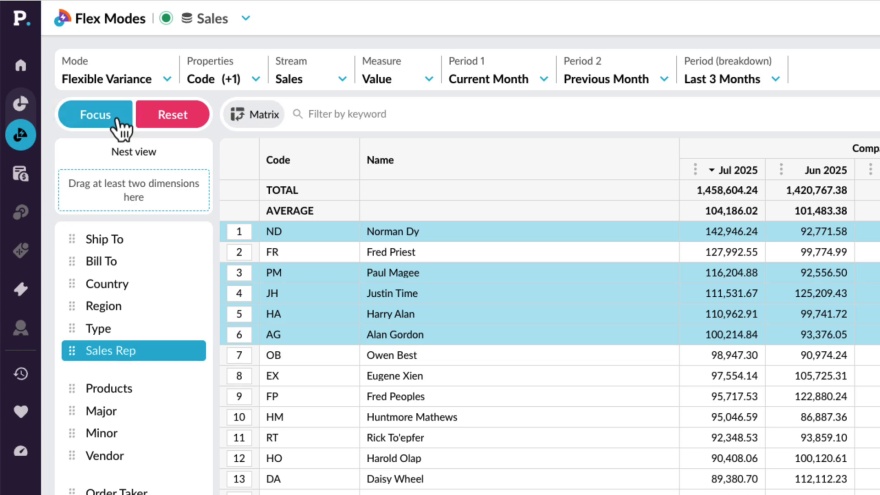Click the name Huntmore Mathews
This screenshot has height=495, width=880.
[x=412, y=417]
